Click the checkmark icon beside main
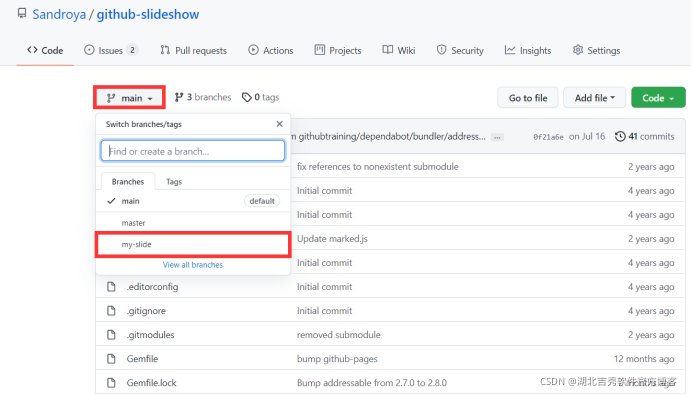This screenshot has height=395, width=692. [111, 201]
